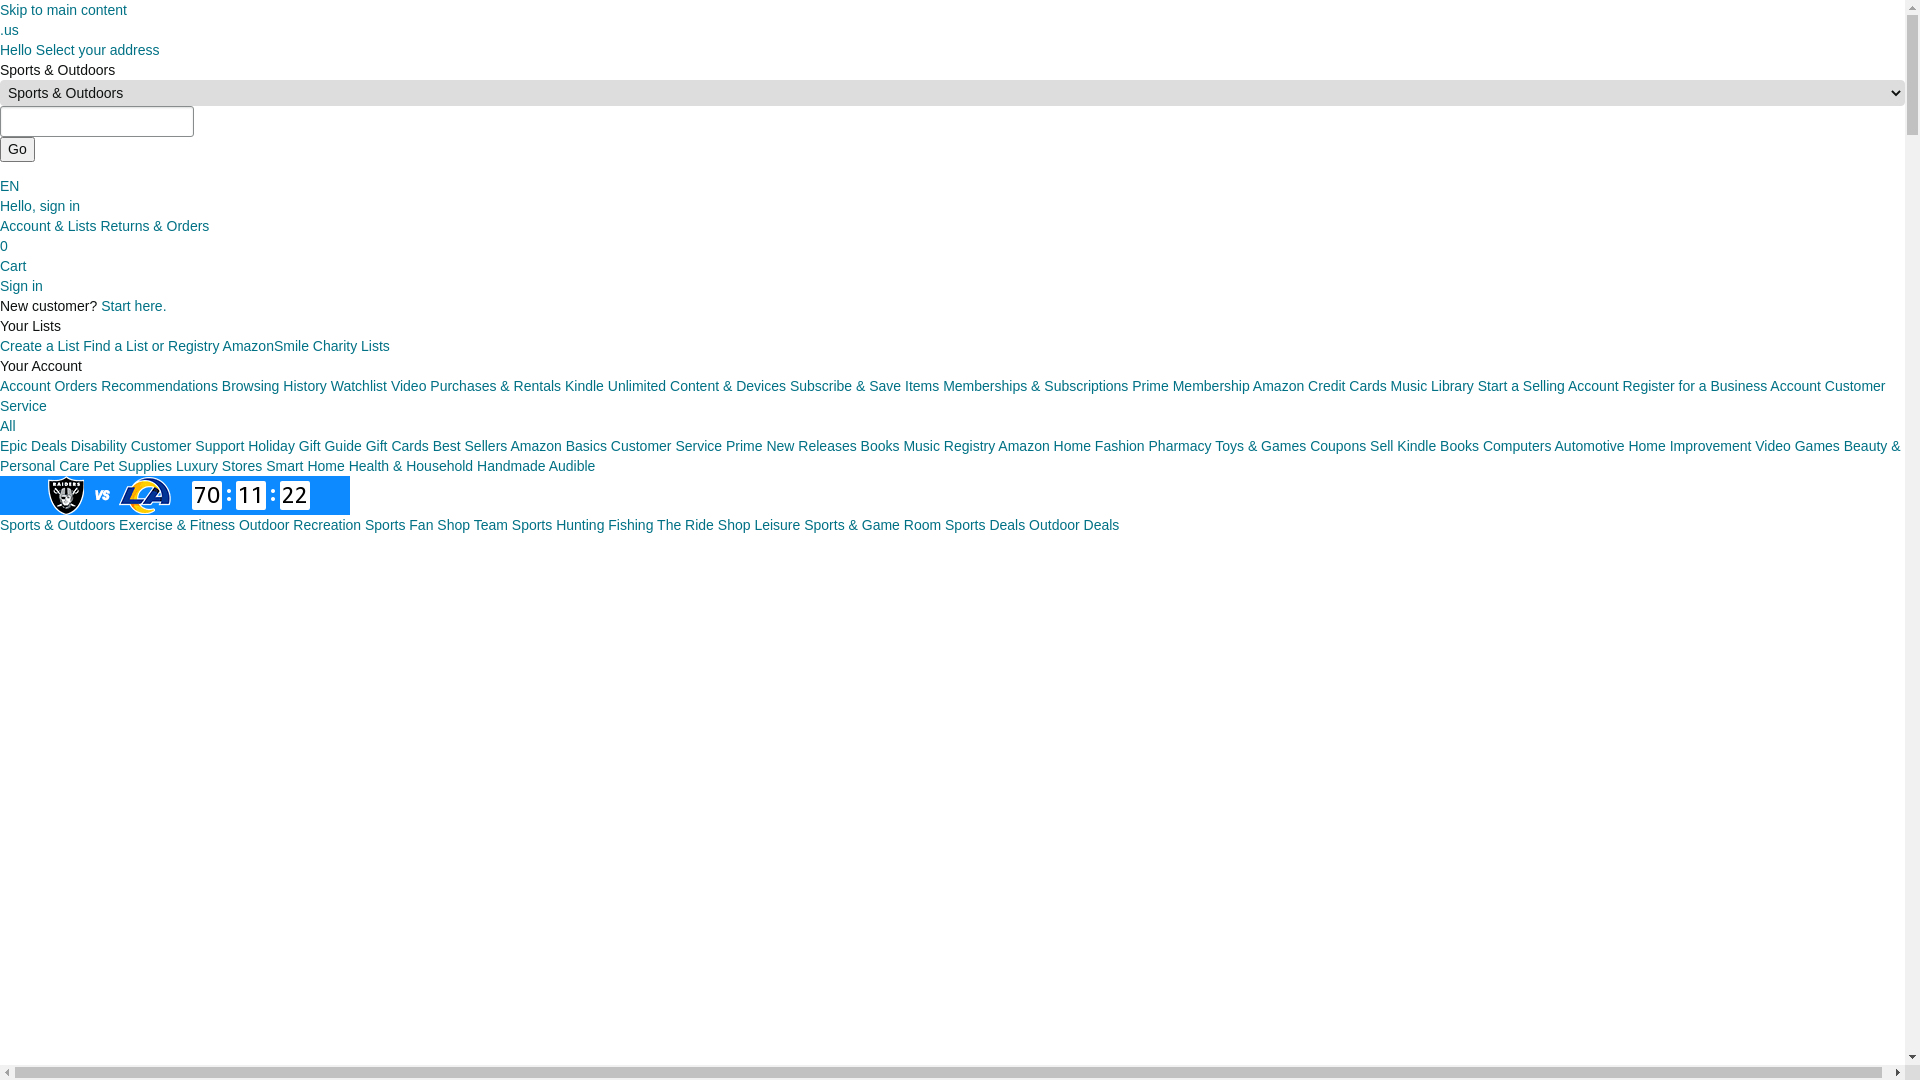
Task: Click in the search text field
Action: tap(97, 122)
